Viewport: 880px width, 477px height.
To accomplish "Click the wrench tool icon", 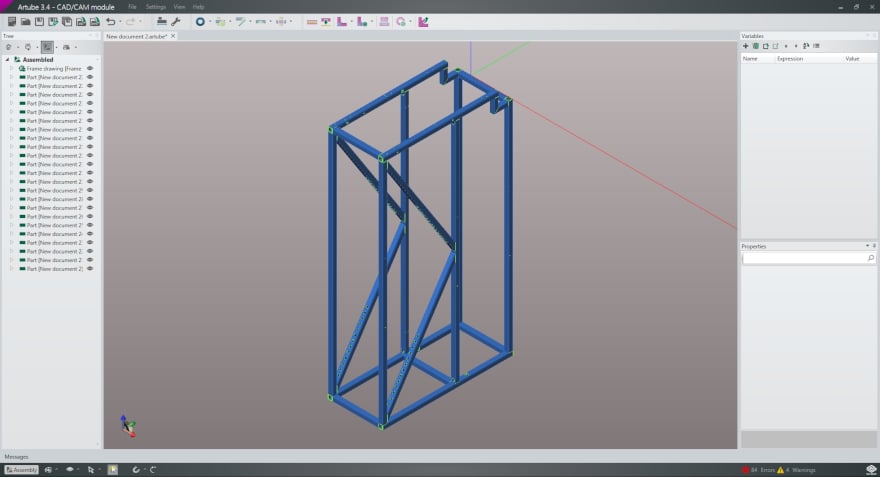I will pyautogui.click(x=176, y=21).
